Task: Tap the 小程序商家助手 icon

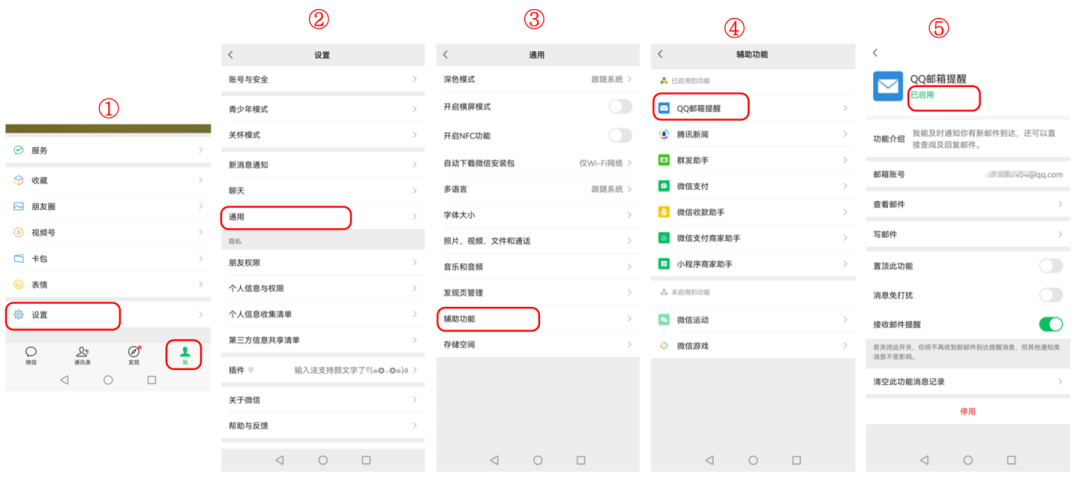Action: coord(664,264)
